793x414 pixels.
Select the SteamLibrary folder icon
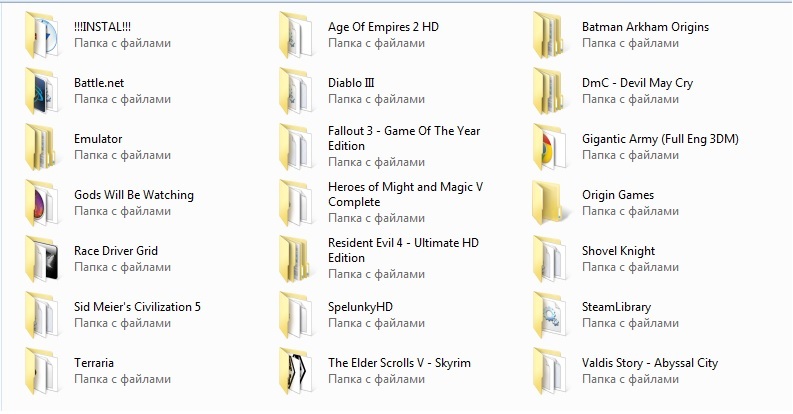550,315
